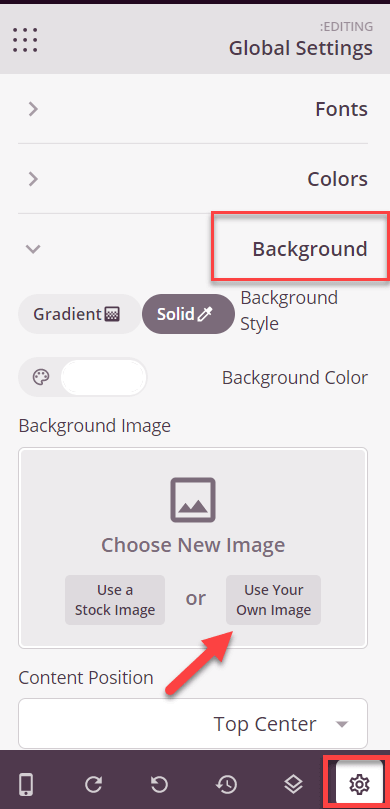Expand the Fonts section chevron
The height and width of the screenshot is (809, 390).
[34, 109]
